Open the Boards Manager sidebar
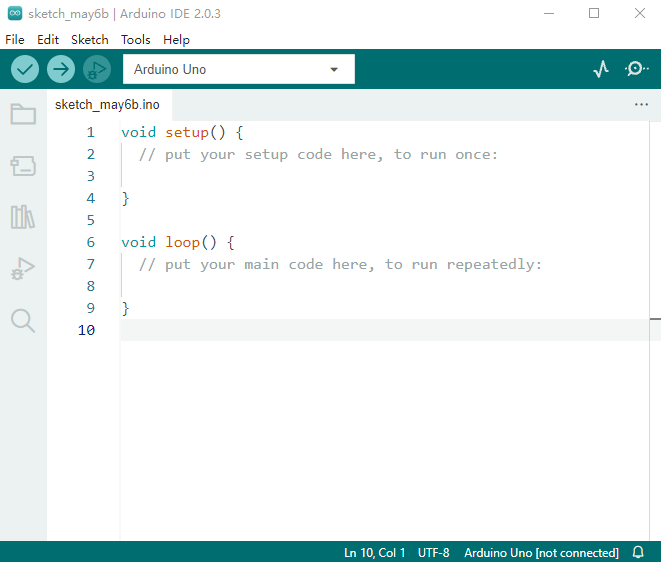661x562 pixels. tap(23, 166)
